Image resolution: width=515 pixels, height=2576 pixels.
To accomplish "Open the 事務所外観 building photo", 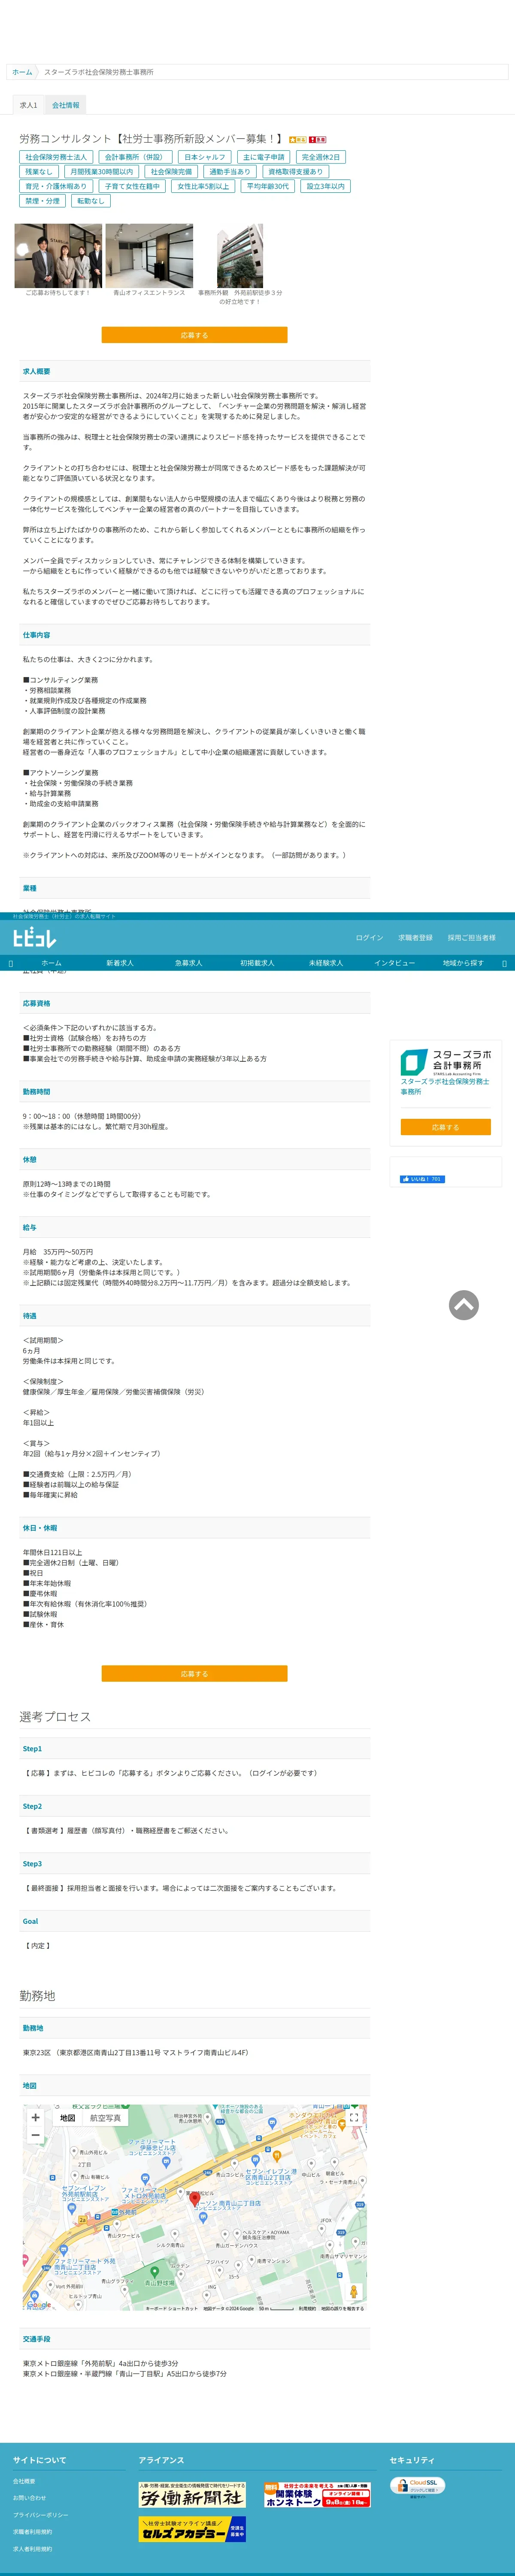I will [x=240, y=256].
